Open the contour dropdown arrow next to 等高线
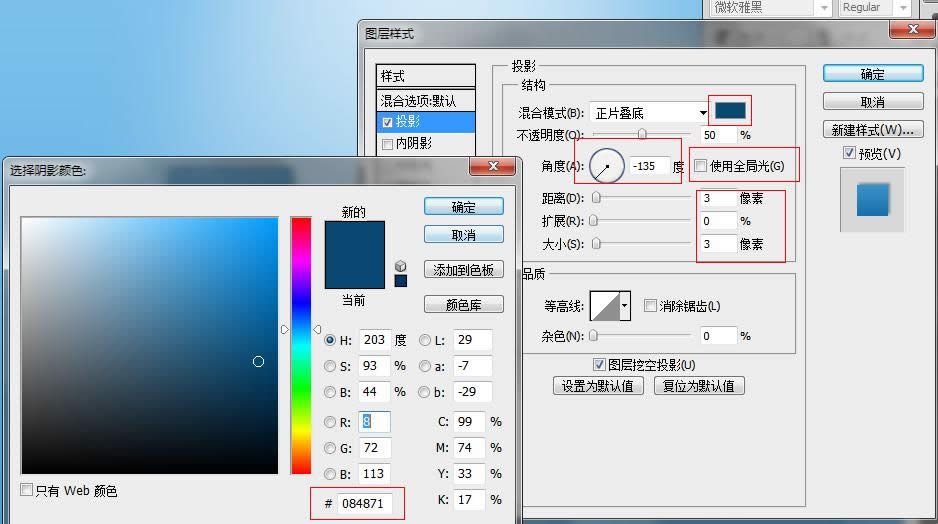938x524 pixels. 626,305
